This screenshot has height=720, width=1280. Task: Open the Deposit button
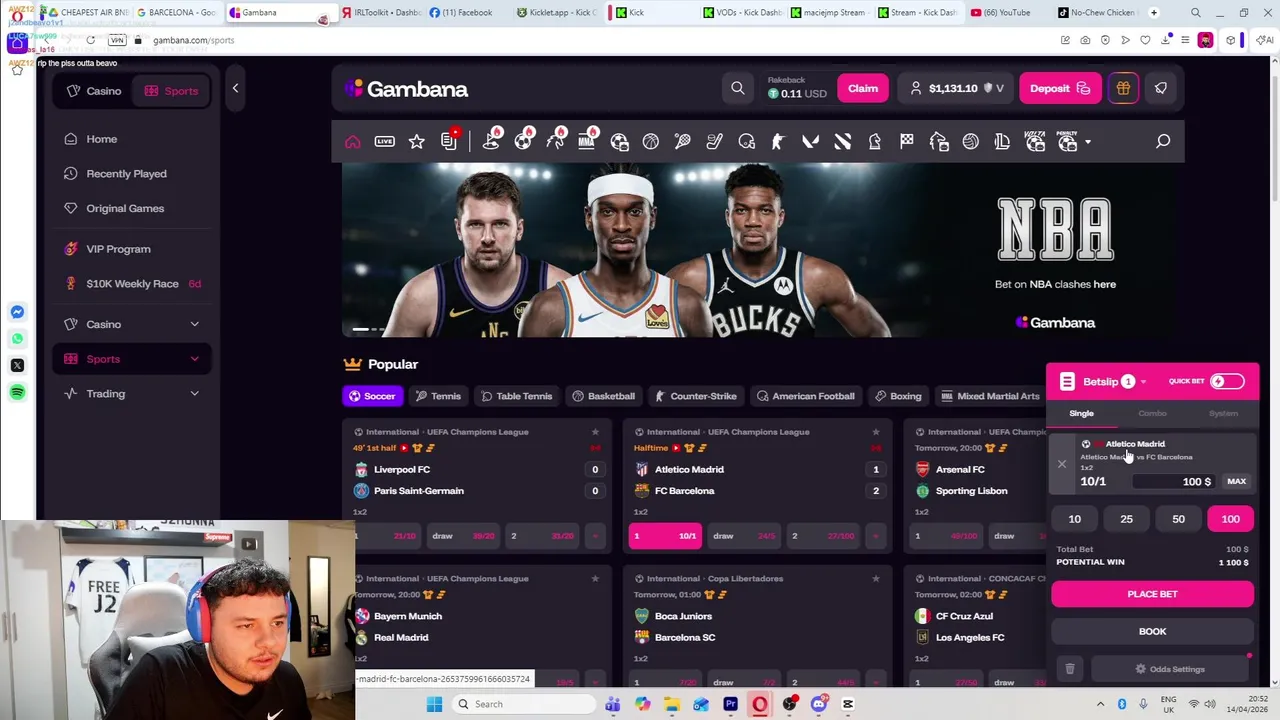click(x=1060, y=88)
